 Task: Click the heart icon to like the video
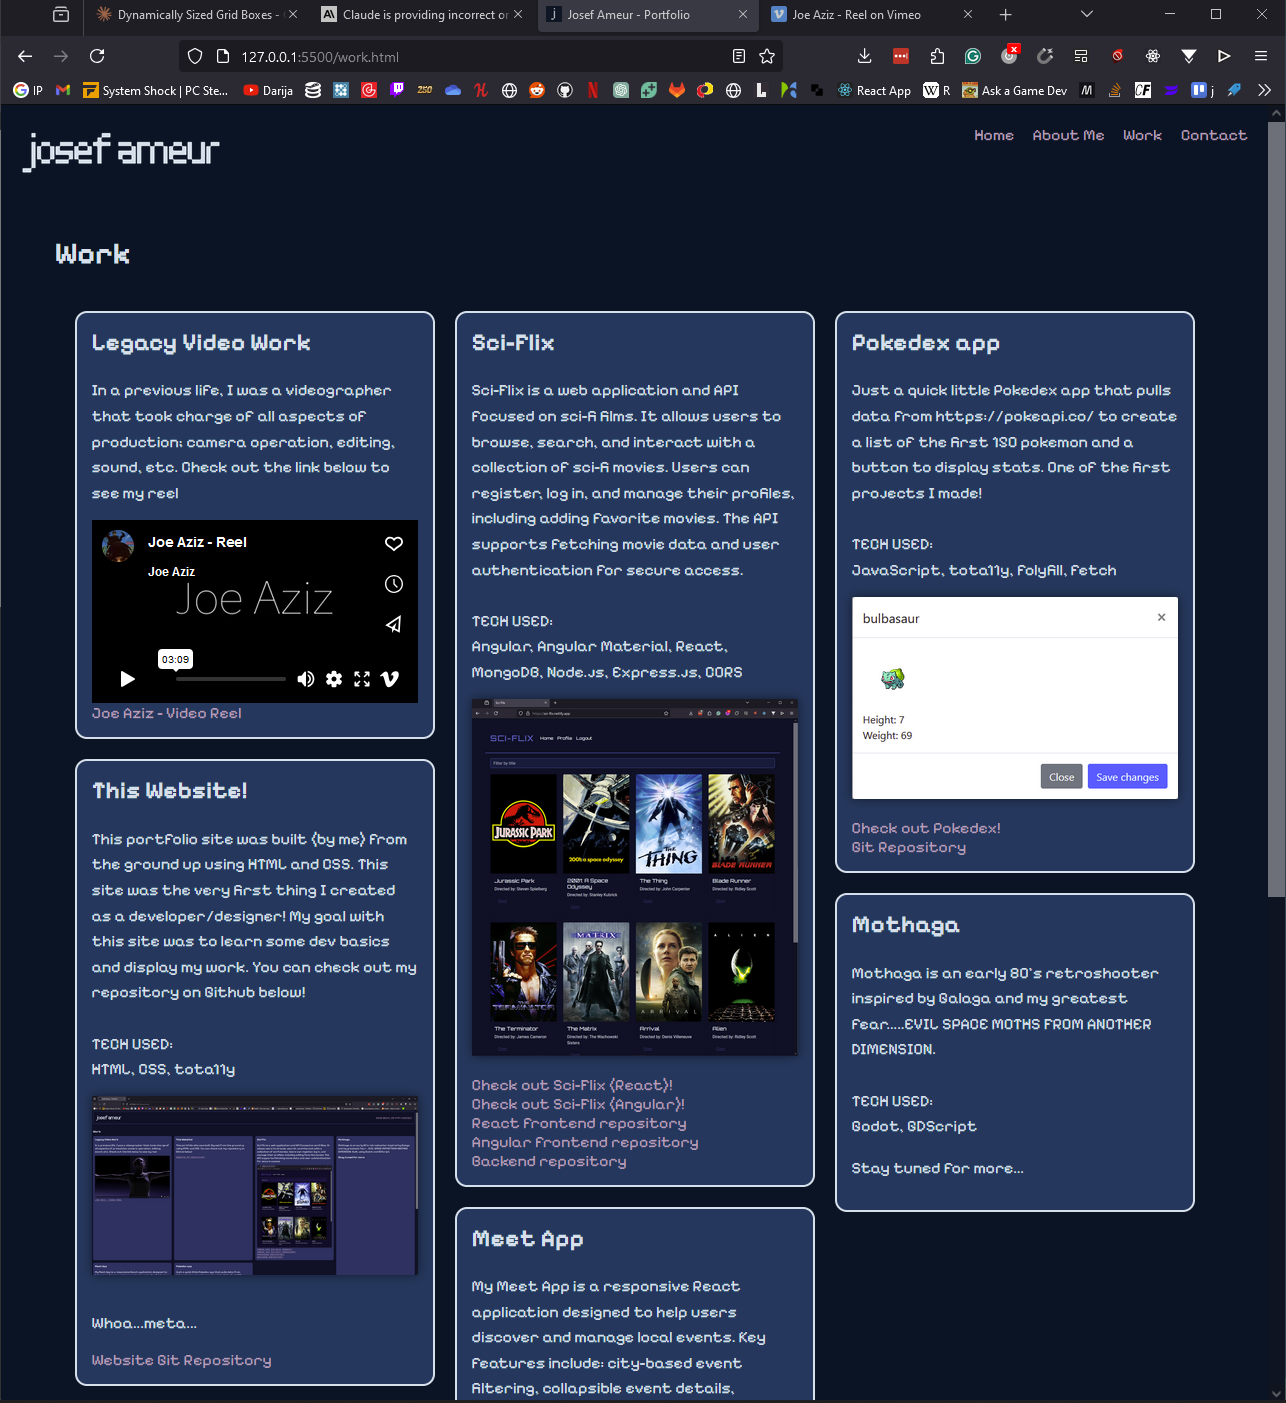393,544
